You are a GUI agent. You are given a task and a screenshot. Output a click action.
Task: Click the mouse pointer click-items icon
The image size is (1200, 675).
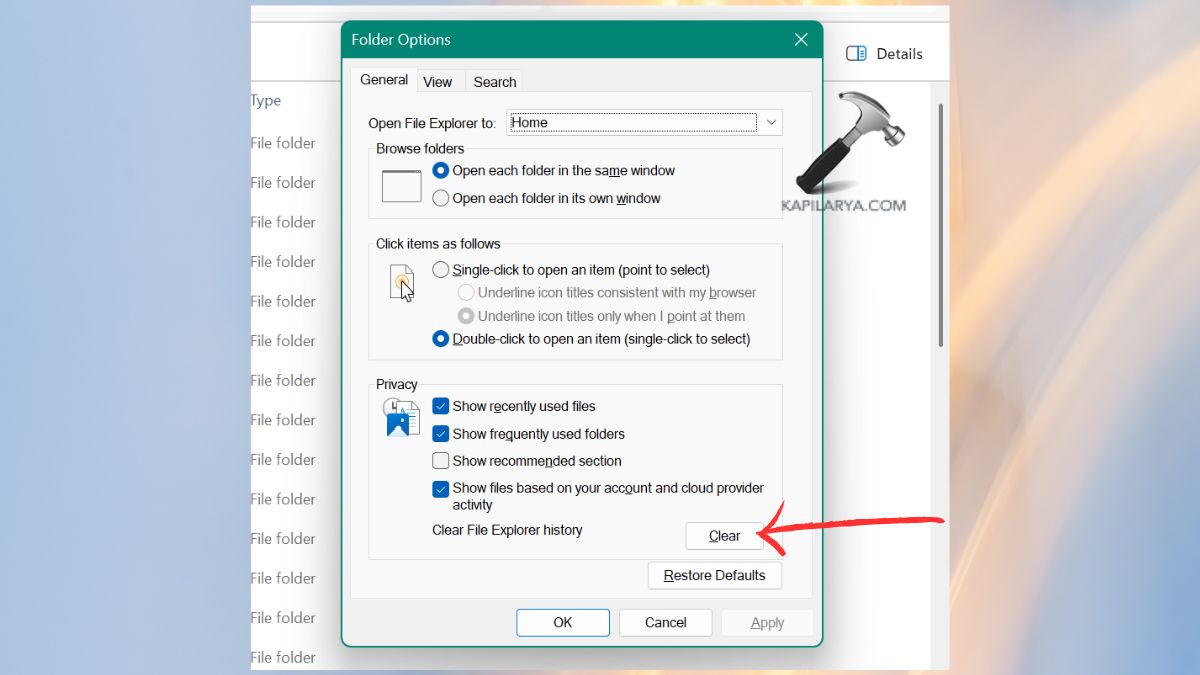coord(401,283)
